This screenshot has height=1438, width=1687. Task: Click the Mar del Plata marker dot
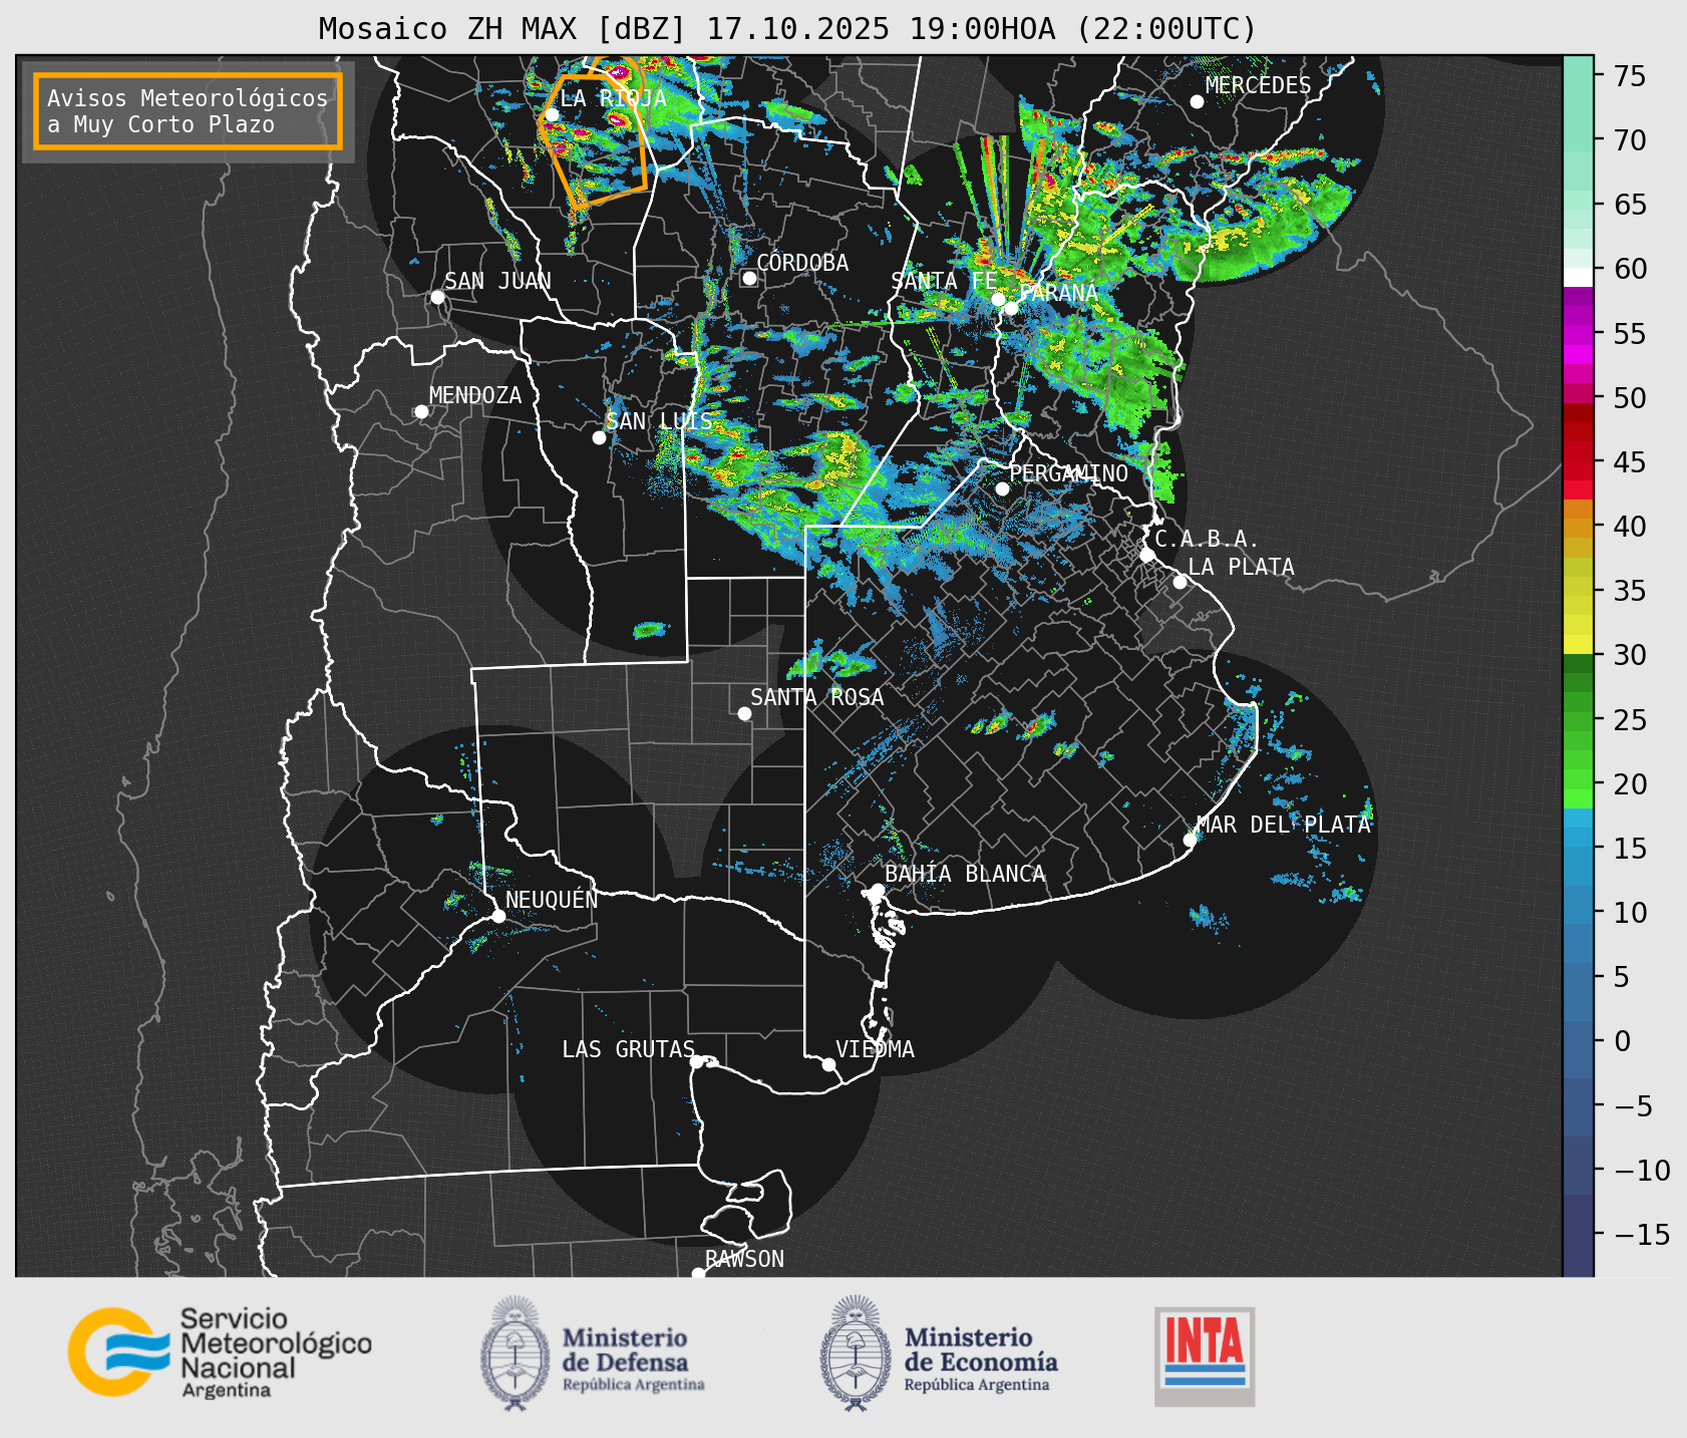1189,840
